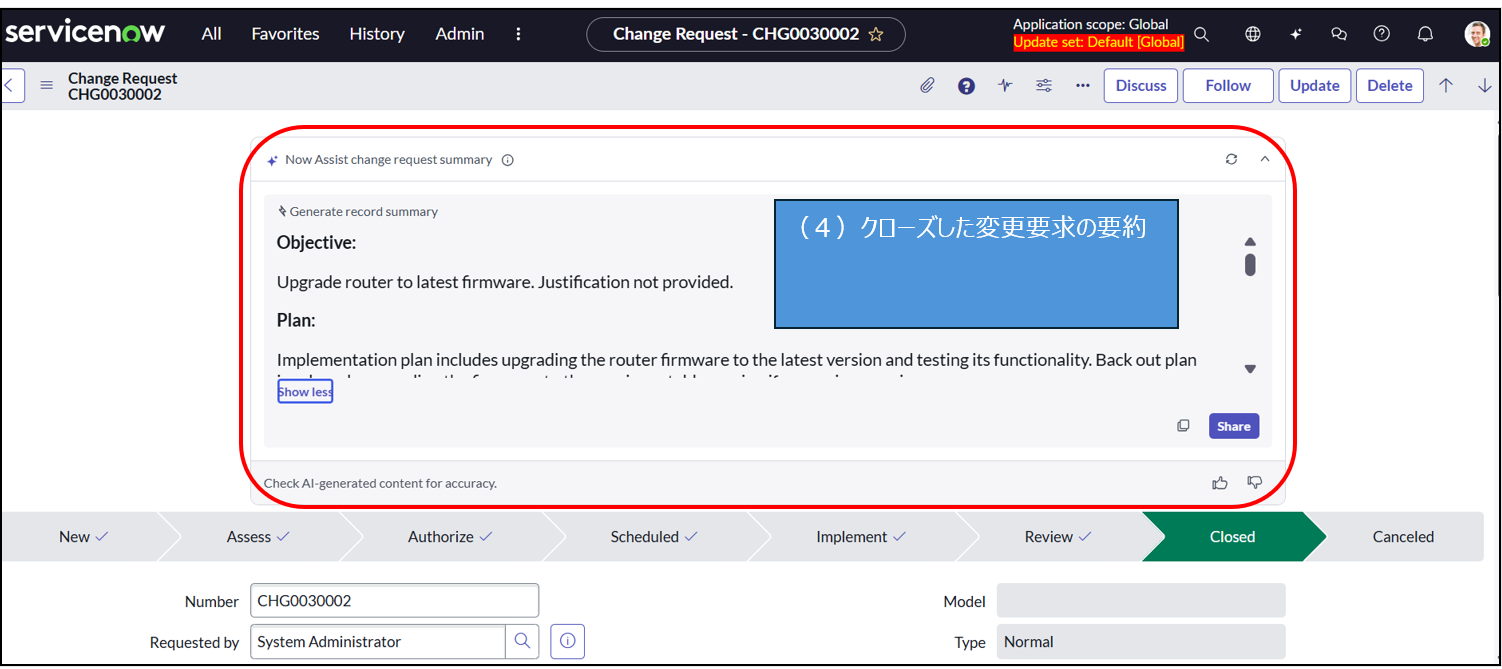The height and width of the screenshot is (669, 1502).
Task: Click the Requested by field
Action: 378,642
